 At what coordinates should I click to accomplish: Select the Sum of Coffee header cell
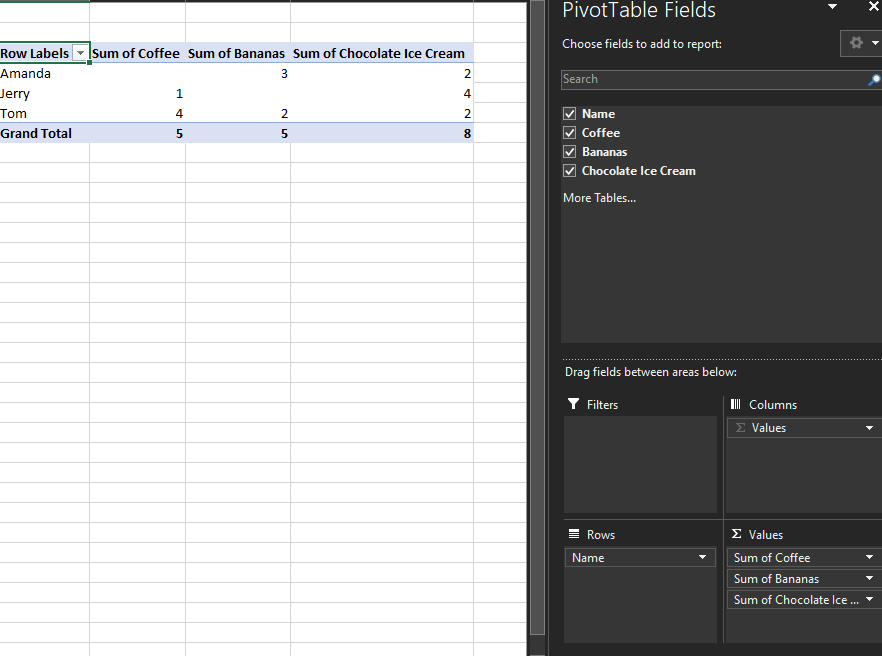(x=137, y=53)
